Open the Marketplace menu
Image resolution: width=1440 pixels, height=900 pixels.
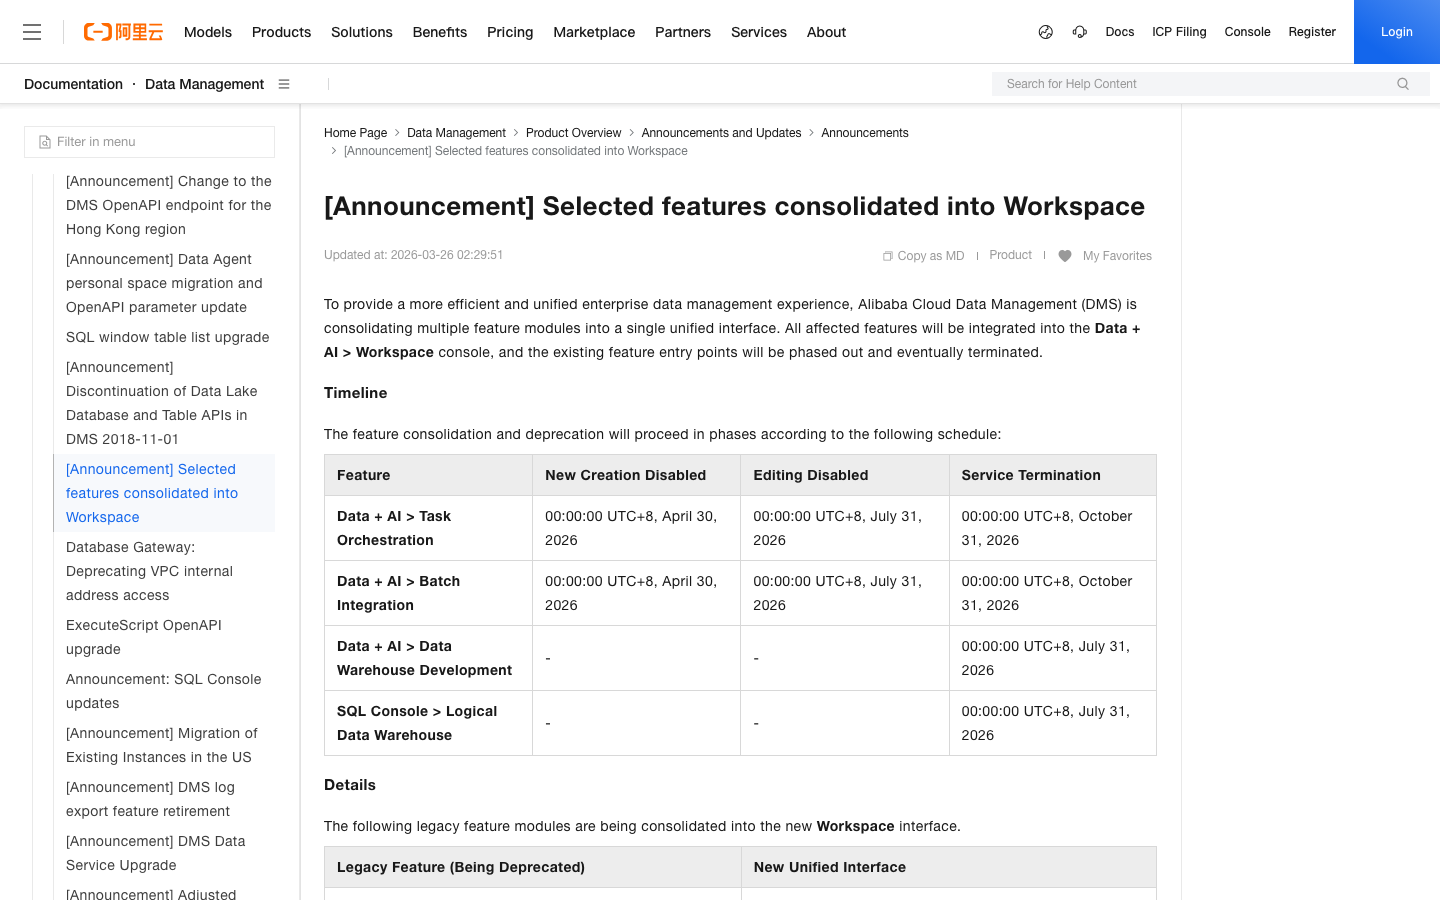[594, 32]
